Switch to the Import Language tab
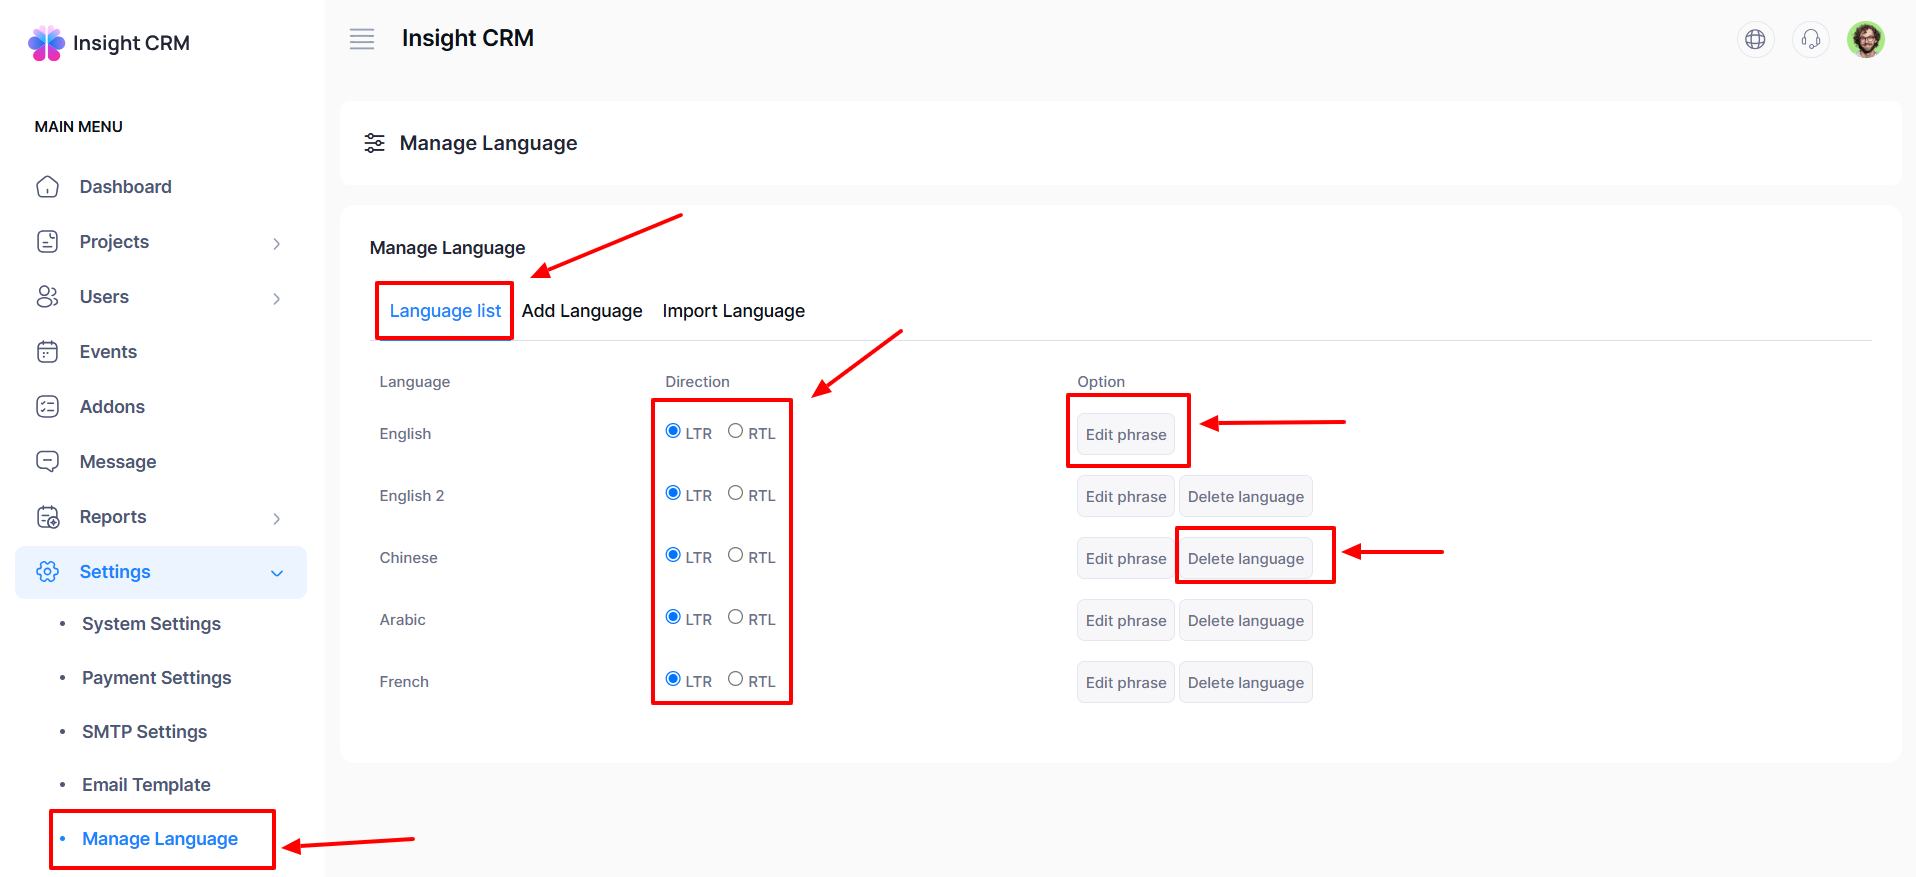 click(733, 311)
